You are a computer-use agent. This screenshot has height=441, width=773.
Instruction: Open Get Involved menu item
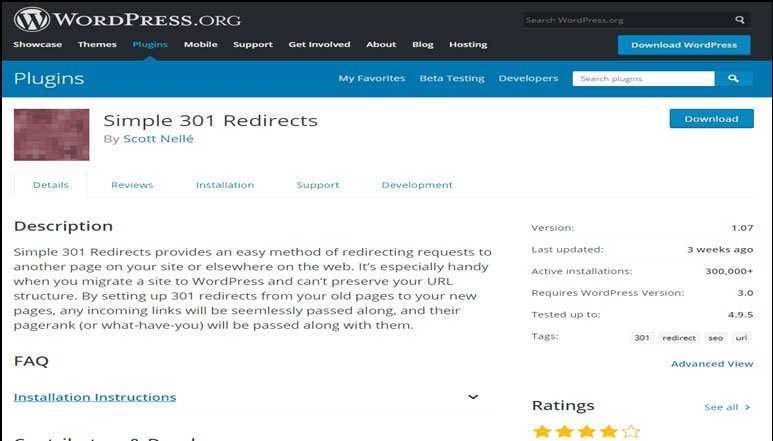[x=319, y=44]
